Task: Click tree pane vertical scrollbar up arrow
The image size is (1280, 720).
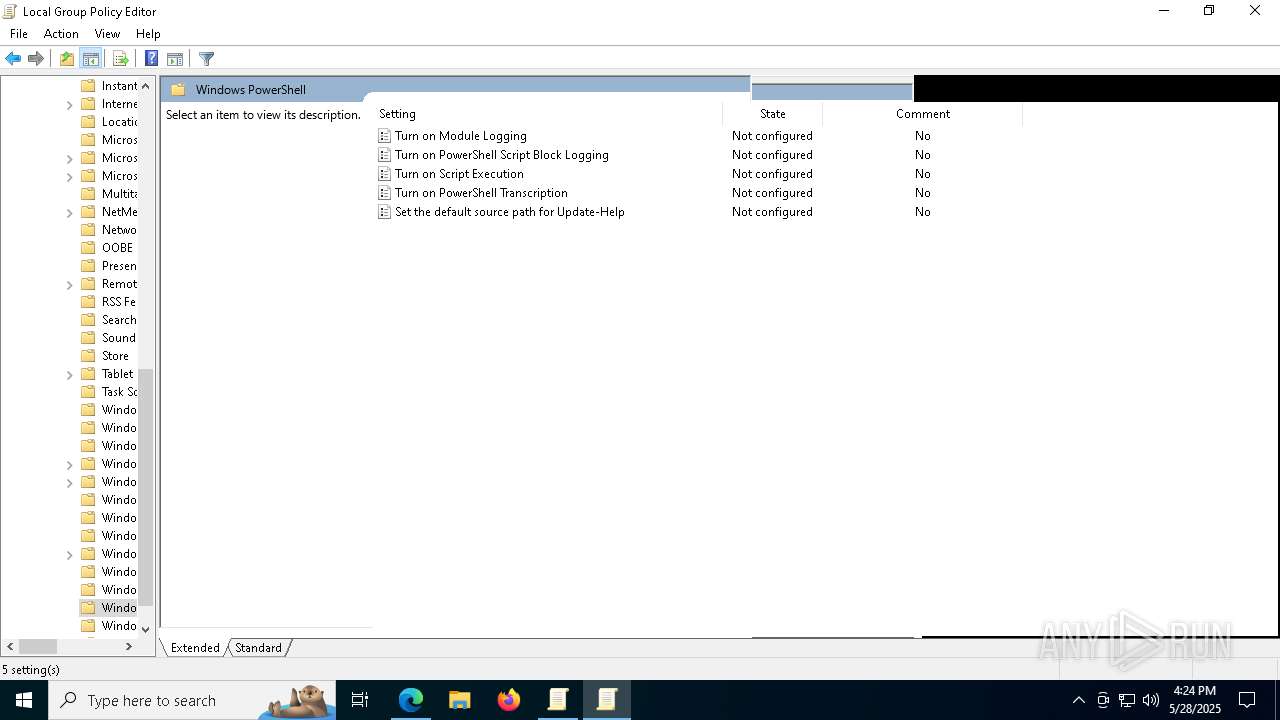Action: pyautogui.click(x=146, y=86)
